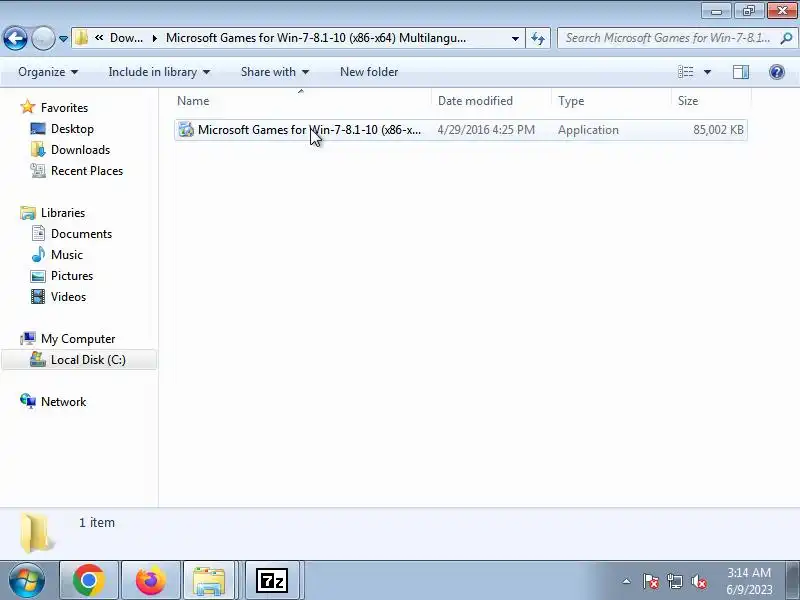Sort by Name column header

(x=303, y=101)
